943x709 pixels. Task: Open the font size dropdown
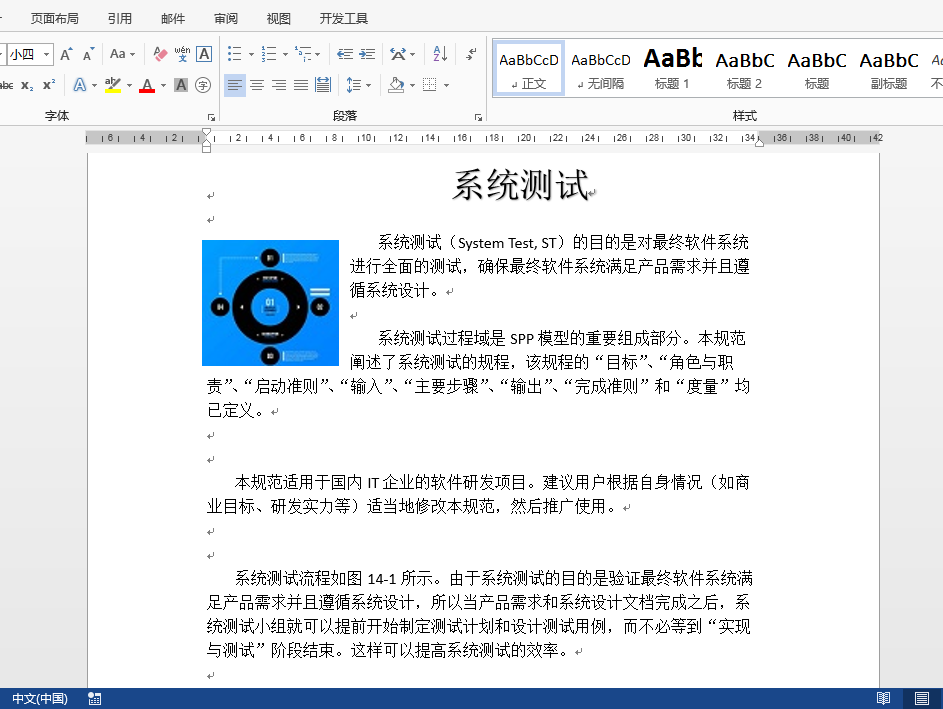click(x=45, y=55)
